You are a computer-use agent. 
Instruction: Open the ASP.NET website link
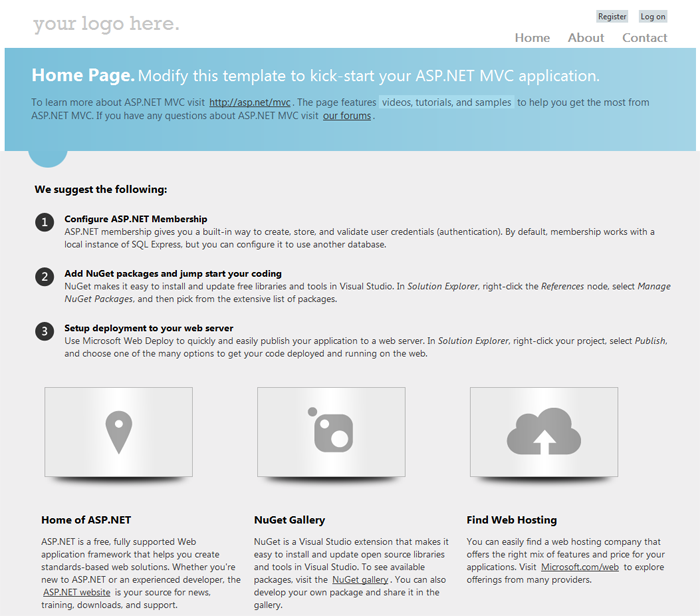[77, 592]
